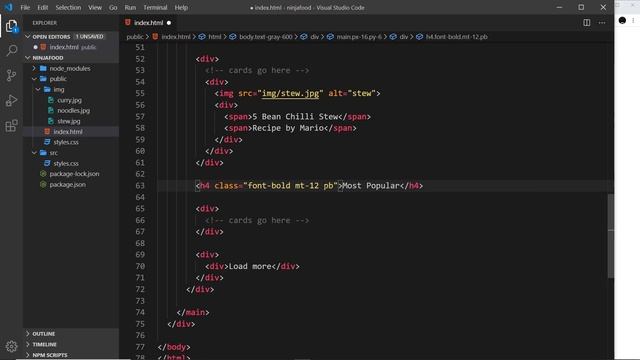
Task: Open browser window's three-dot menu
Action: [633, 20]
